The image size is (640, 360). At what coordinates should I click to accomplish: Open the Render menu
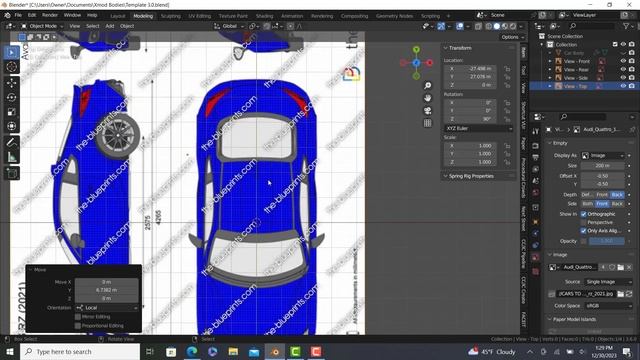click(x=50, y=16)
